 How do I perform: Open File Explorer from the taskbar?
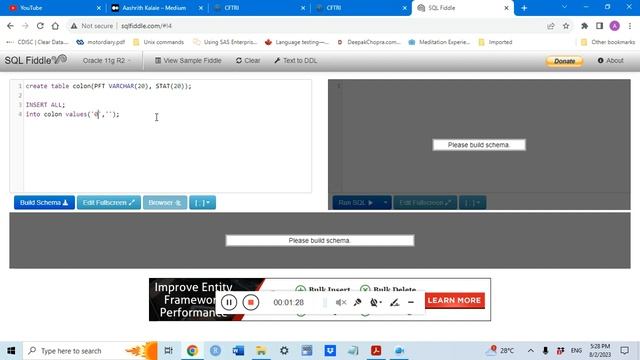(x=261, y=351)
